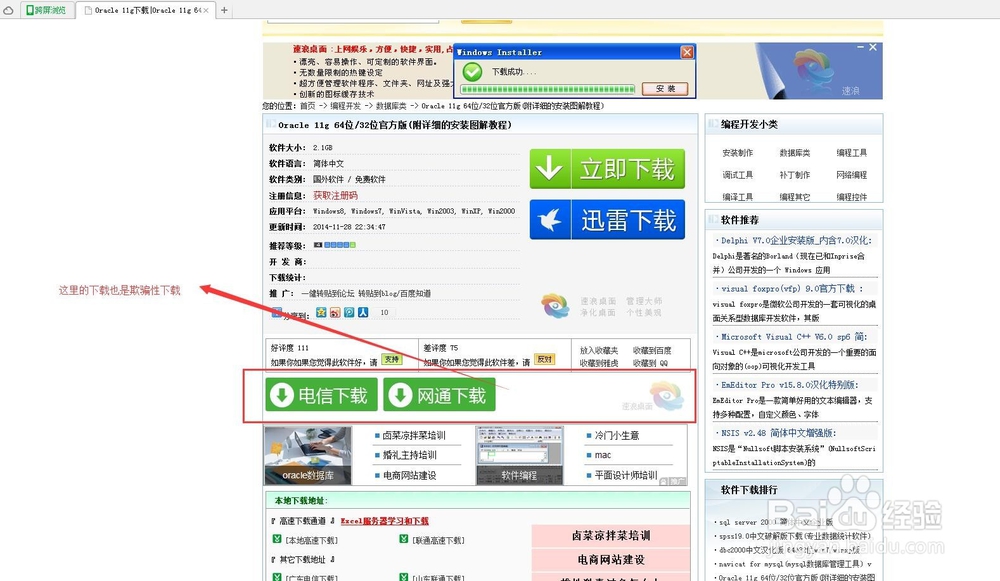Click 婚礼主持培训 ad link
Viewport: 1000px width, 581px height.
click(x=409, y=455)
